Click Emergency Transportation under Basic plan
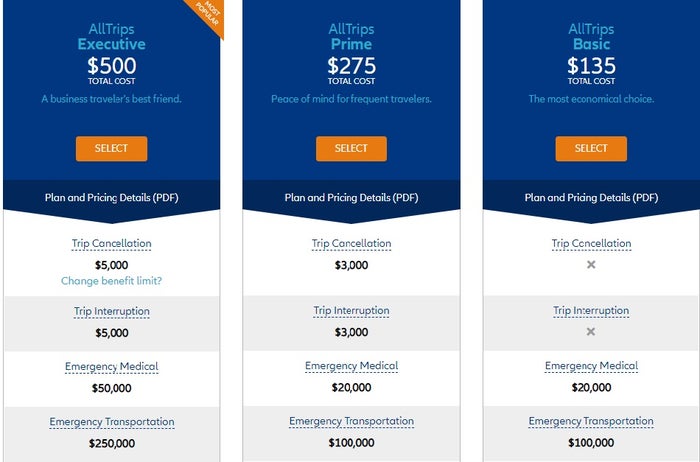Viewport: 700px width, 462px height. [591, 421]
